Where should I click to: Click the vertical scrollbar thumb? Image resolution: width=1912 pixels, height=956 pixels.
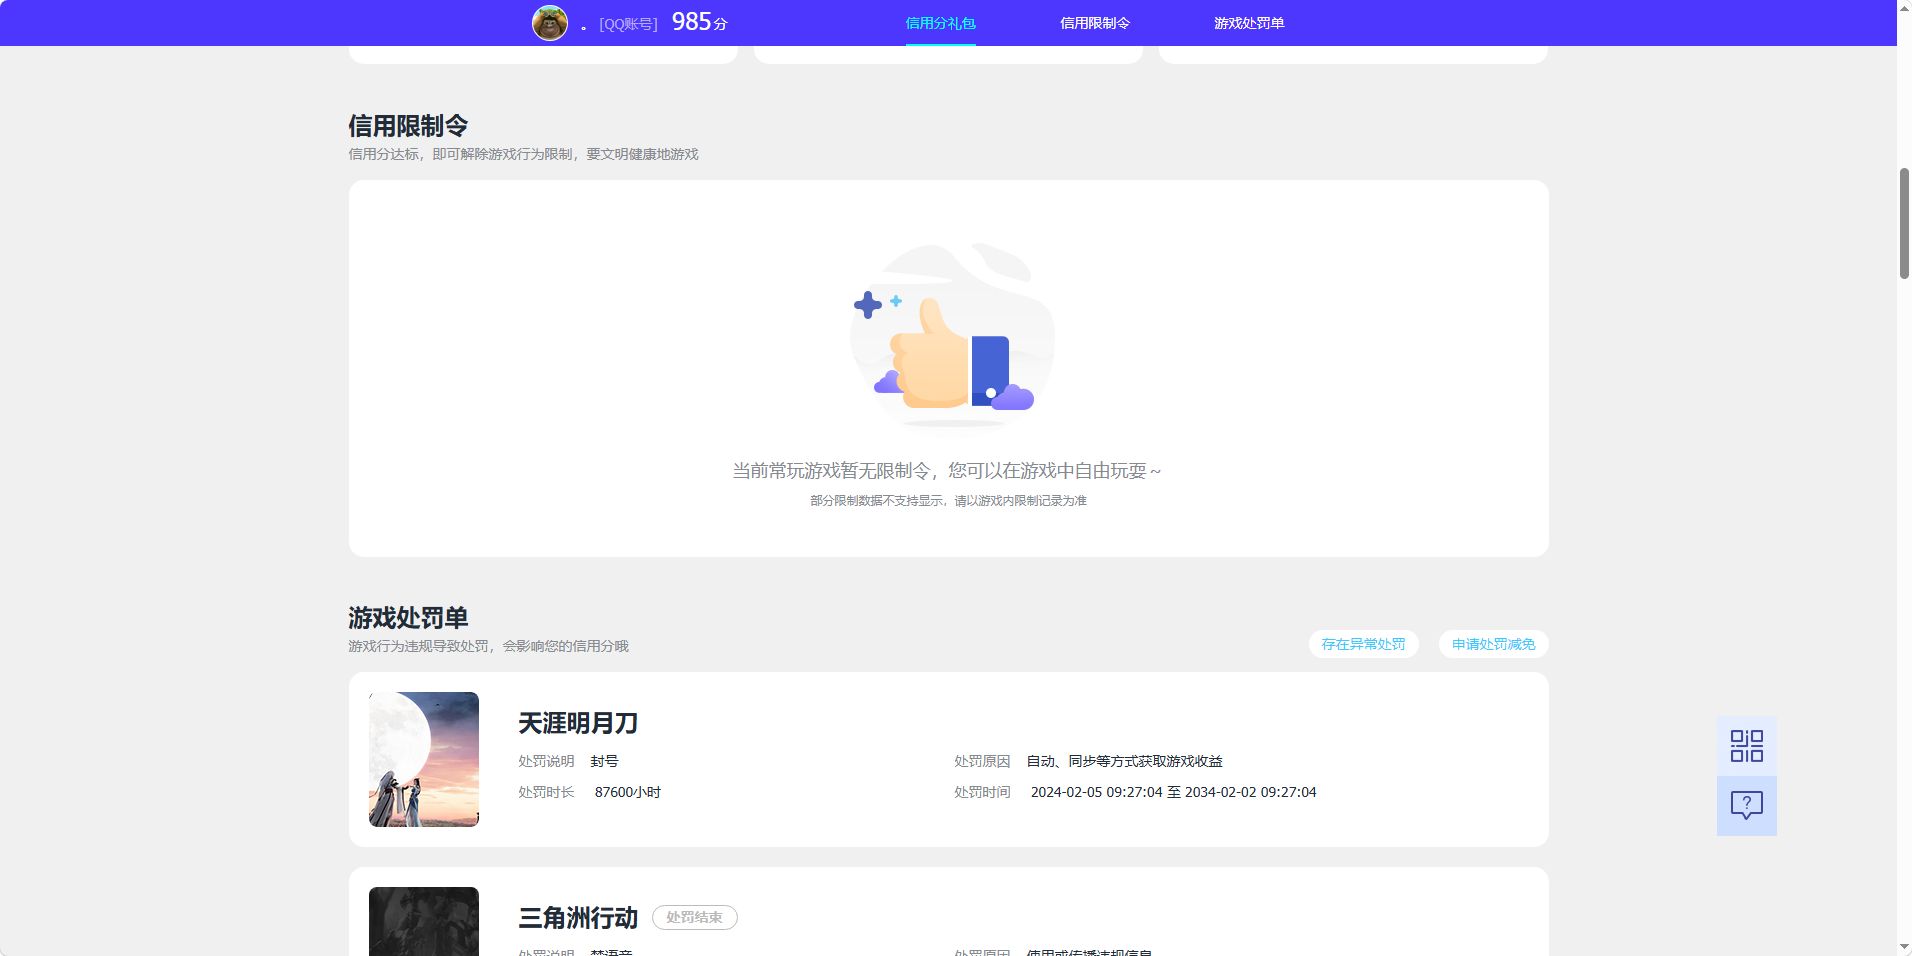(x=1904, y=223)
